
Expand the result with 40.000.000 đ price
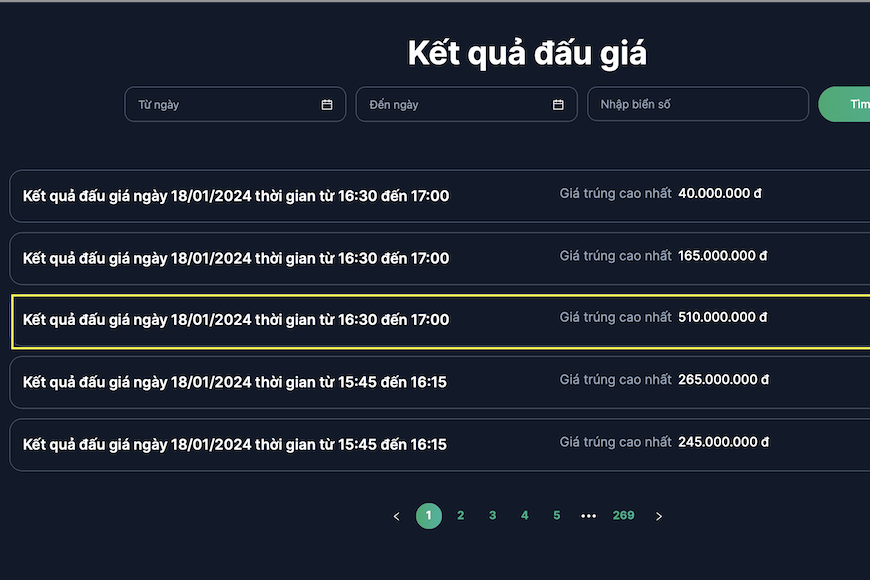(x=440, y=196)
